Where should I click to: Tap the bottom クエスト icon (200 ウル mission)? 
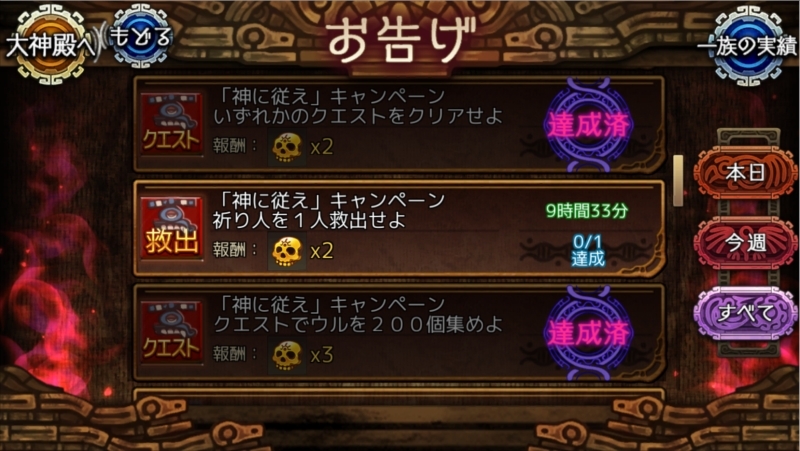(171, 332)
